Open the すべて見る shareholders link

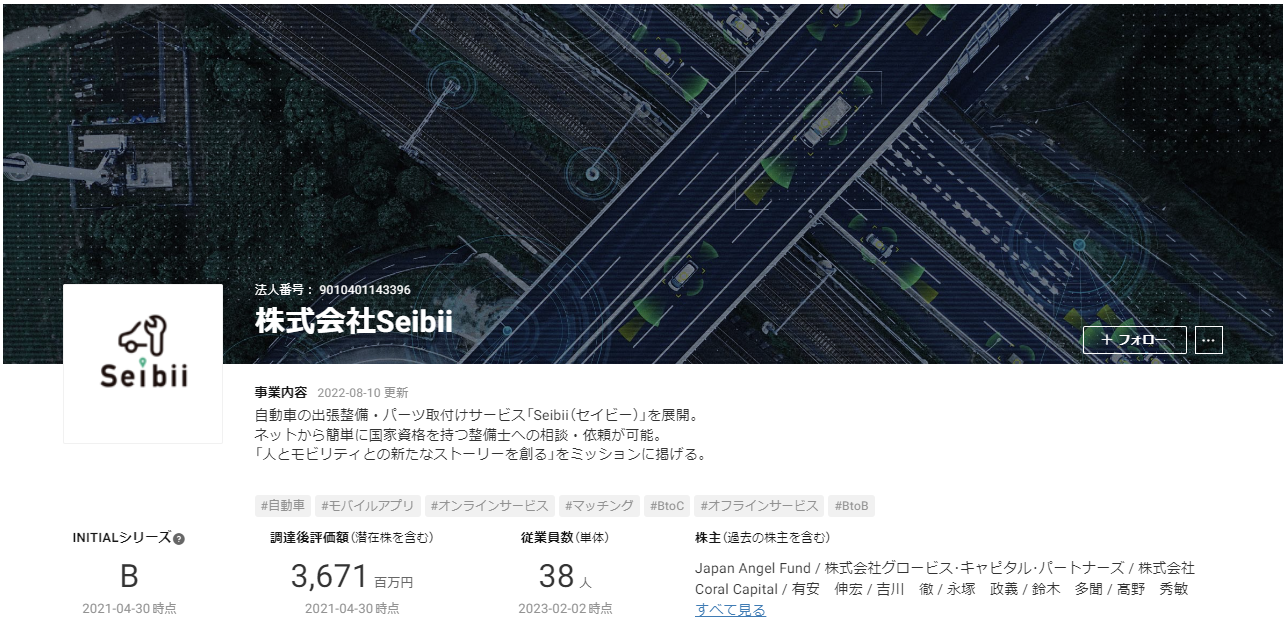pos(730,610)
